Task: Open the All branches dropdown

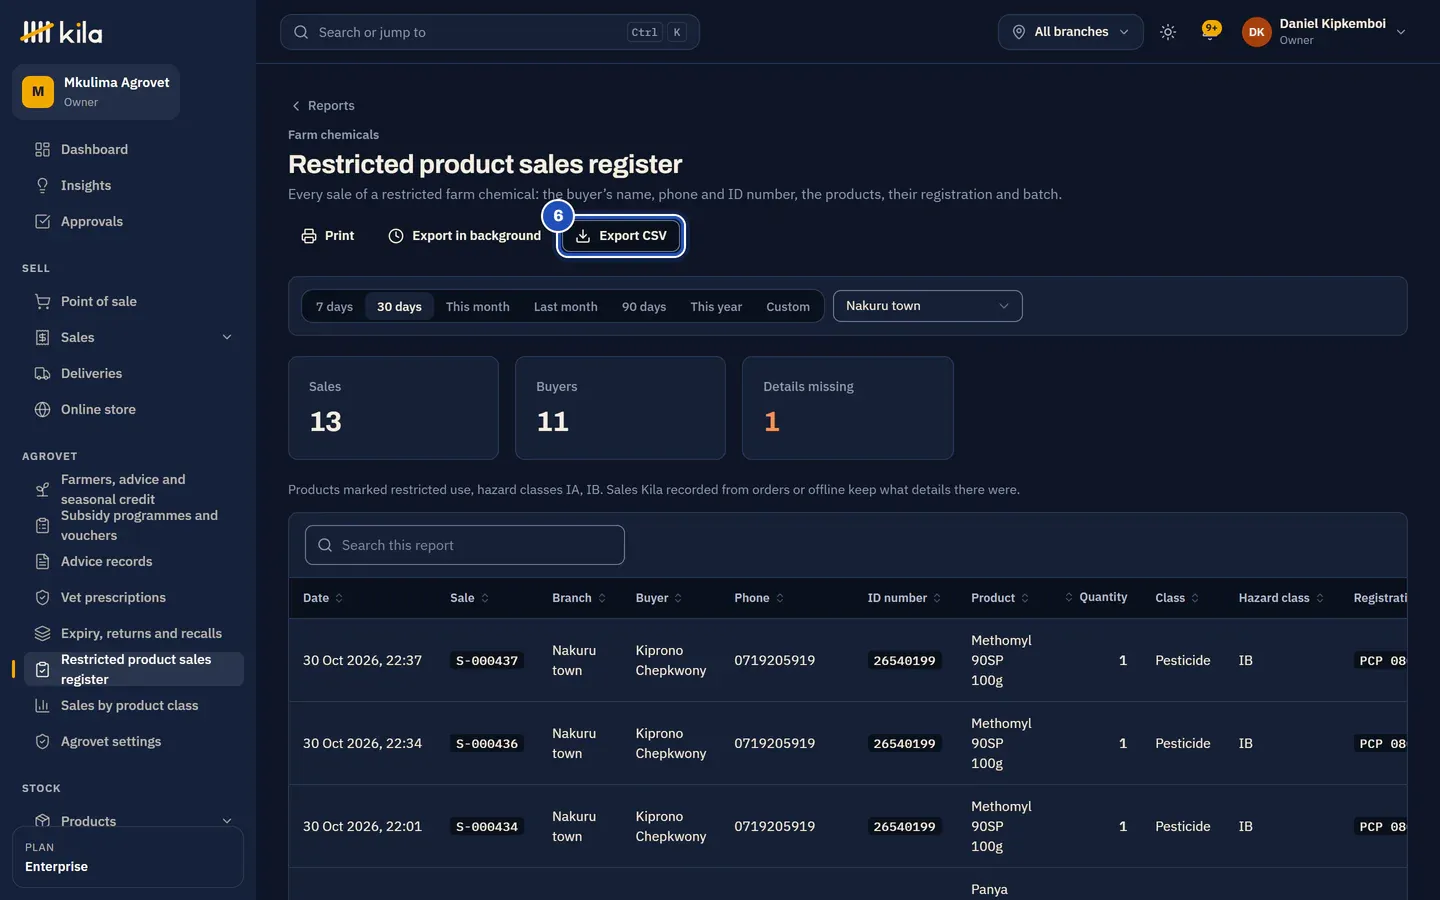Action: pyautogui.click(x=1070, y=32)
